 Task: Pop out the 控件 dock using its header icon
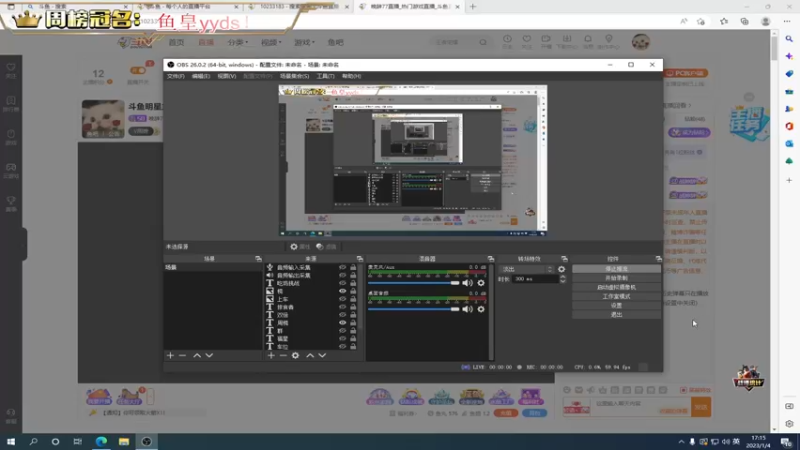tap(658, 259)
